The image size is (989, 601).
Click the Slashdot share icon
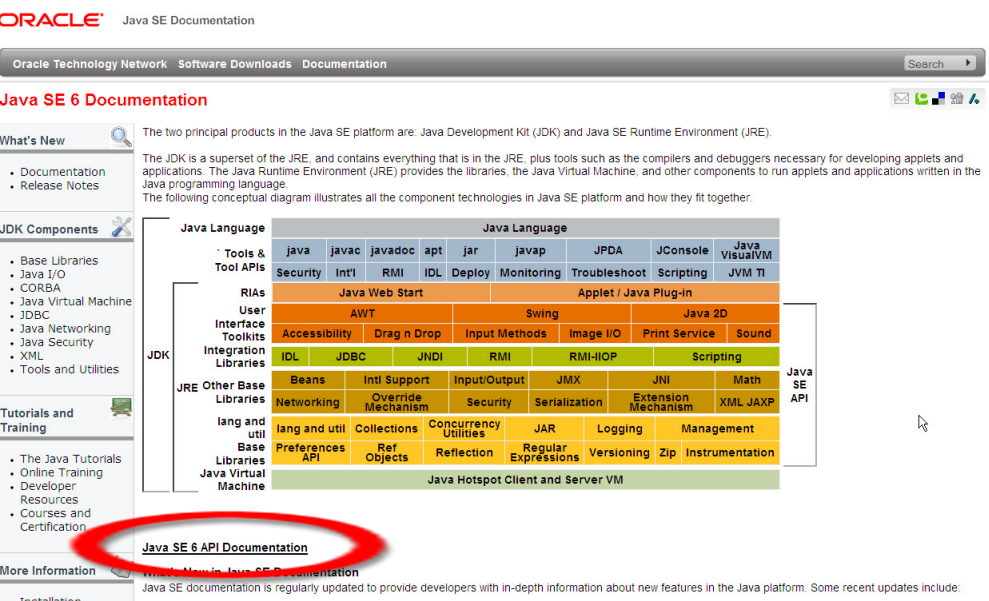click(x=973, y=98)
